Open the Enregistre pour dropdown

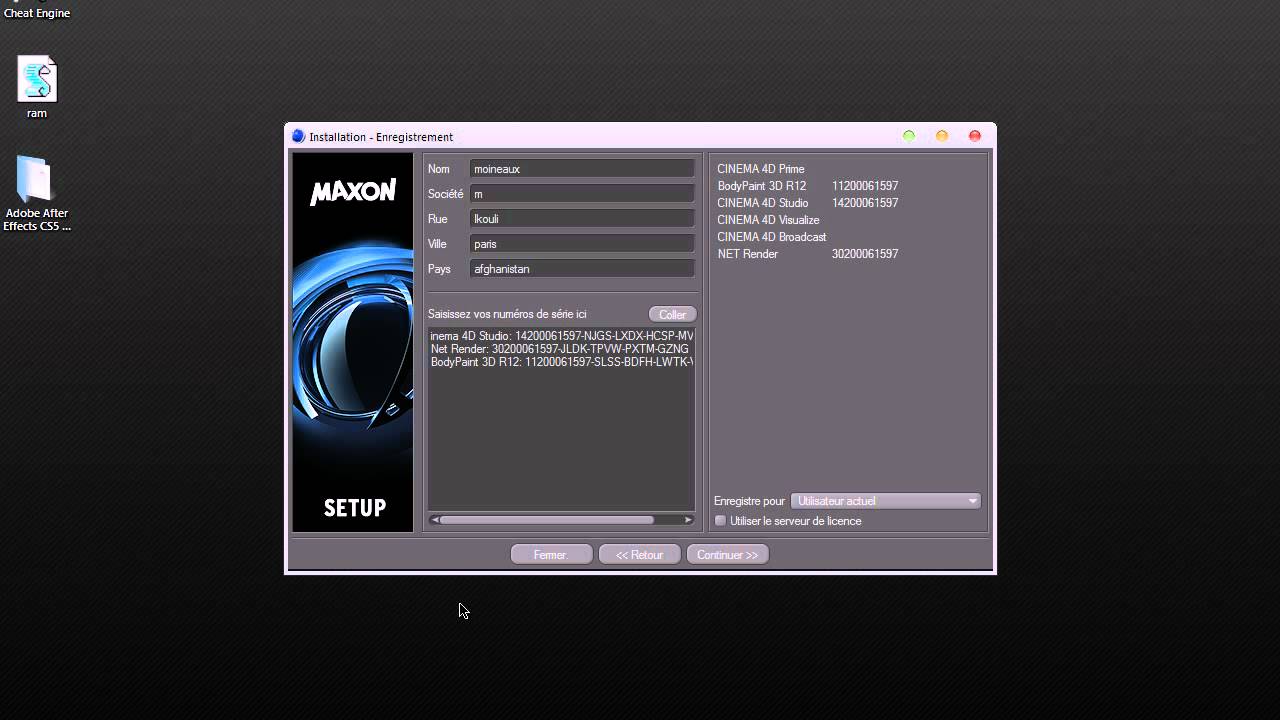tap(886, 501)
